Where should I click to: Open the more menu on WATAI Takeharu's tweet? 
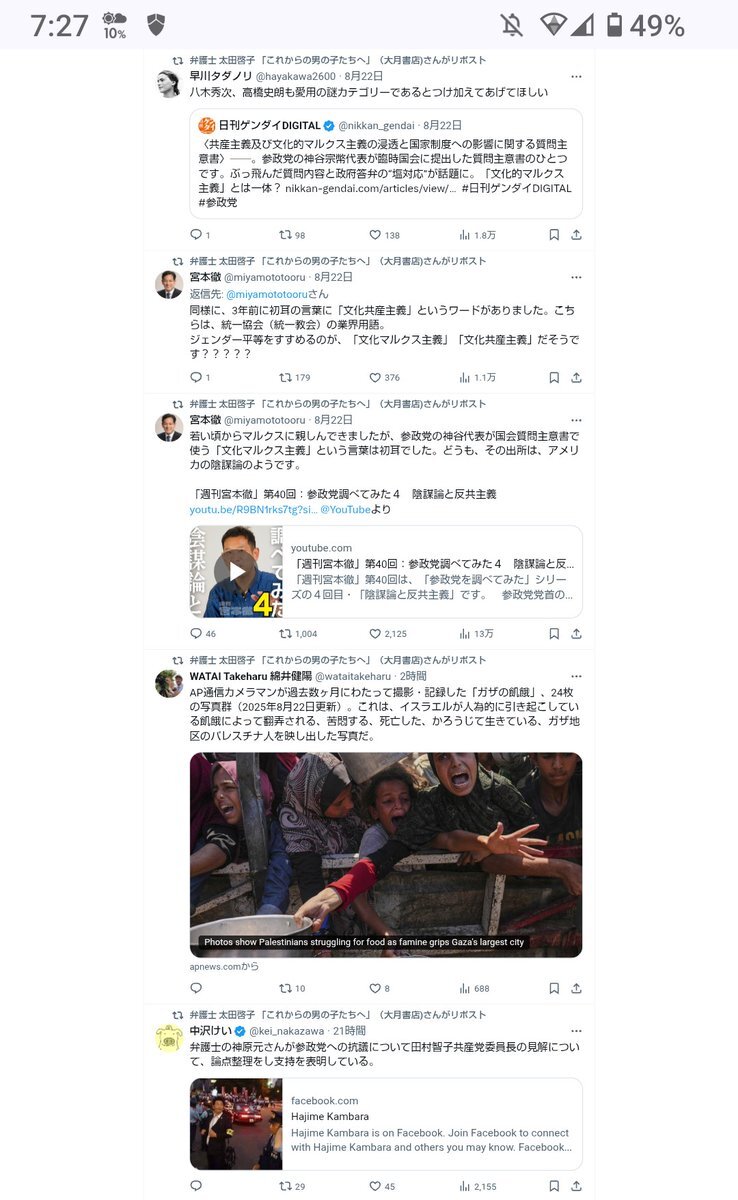[x=576, y=676]
